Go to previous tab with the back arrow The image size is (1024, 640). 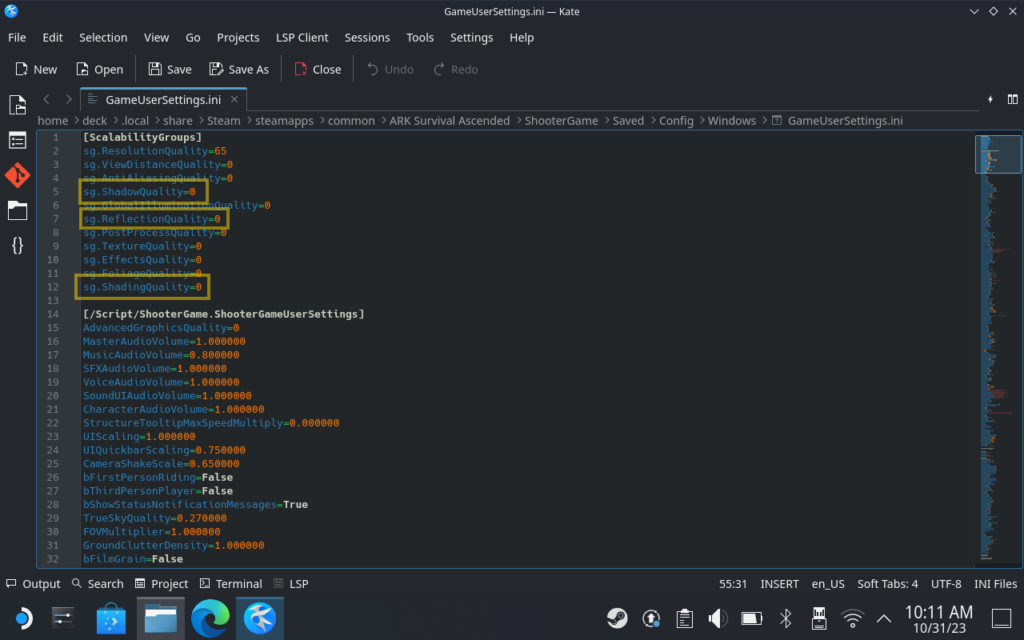(x=46, y=99)
